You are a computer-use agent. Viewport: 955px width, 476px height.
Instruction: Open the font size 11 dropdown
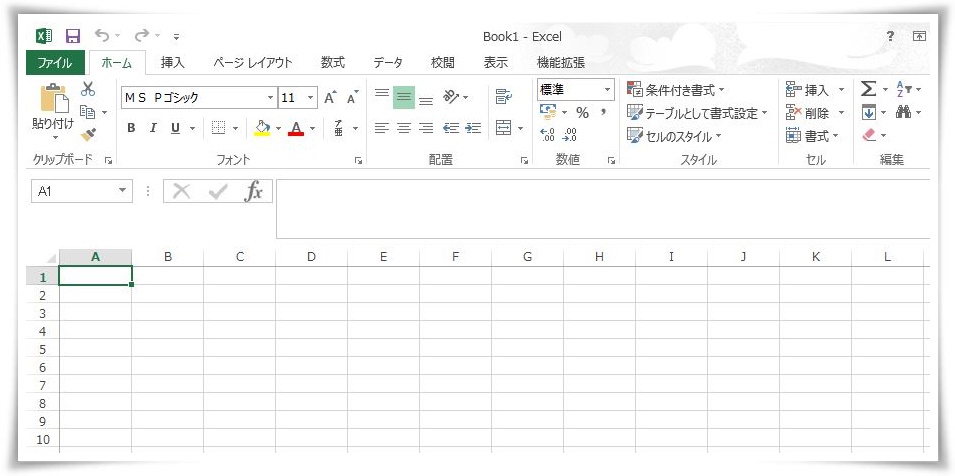point(311,97)
